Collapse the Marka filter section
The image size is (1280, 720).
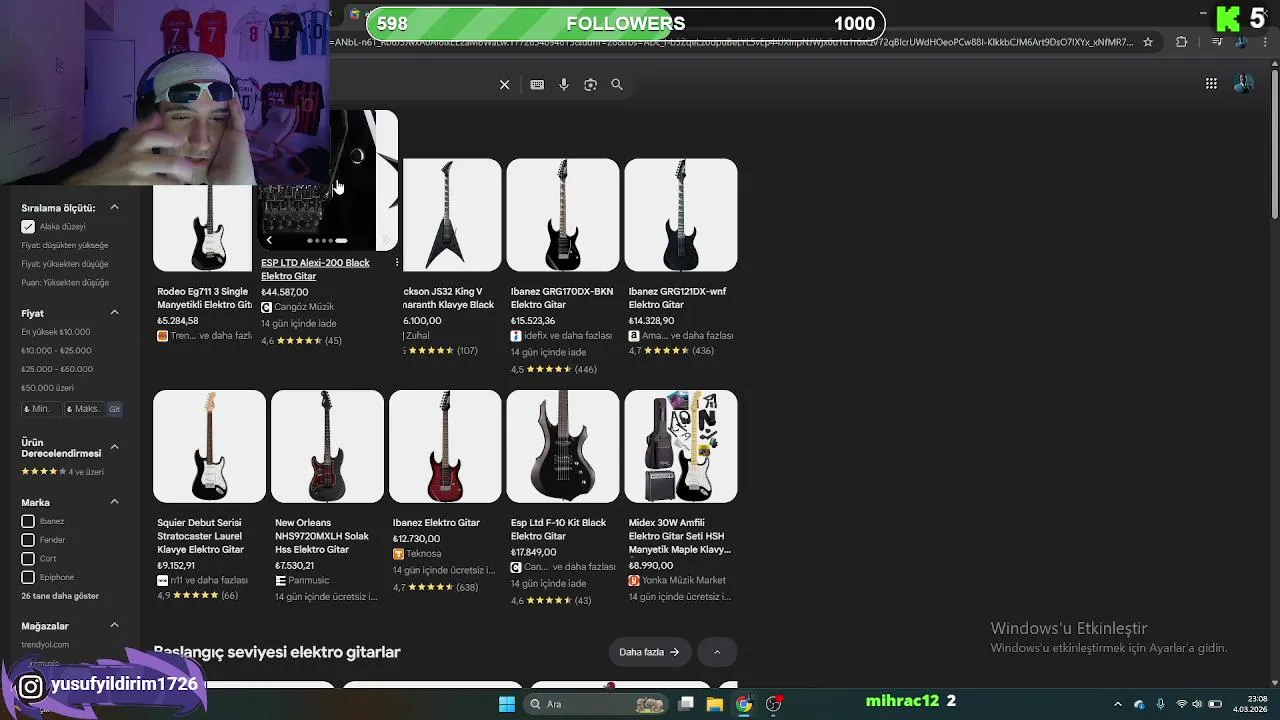click(114, 502)
